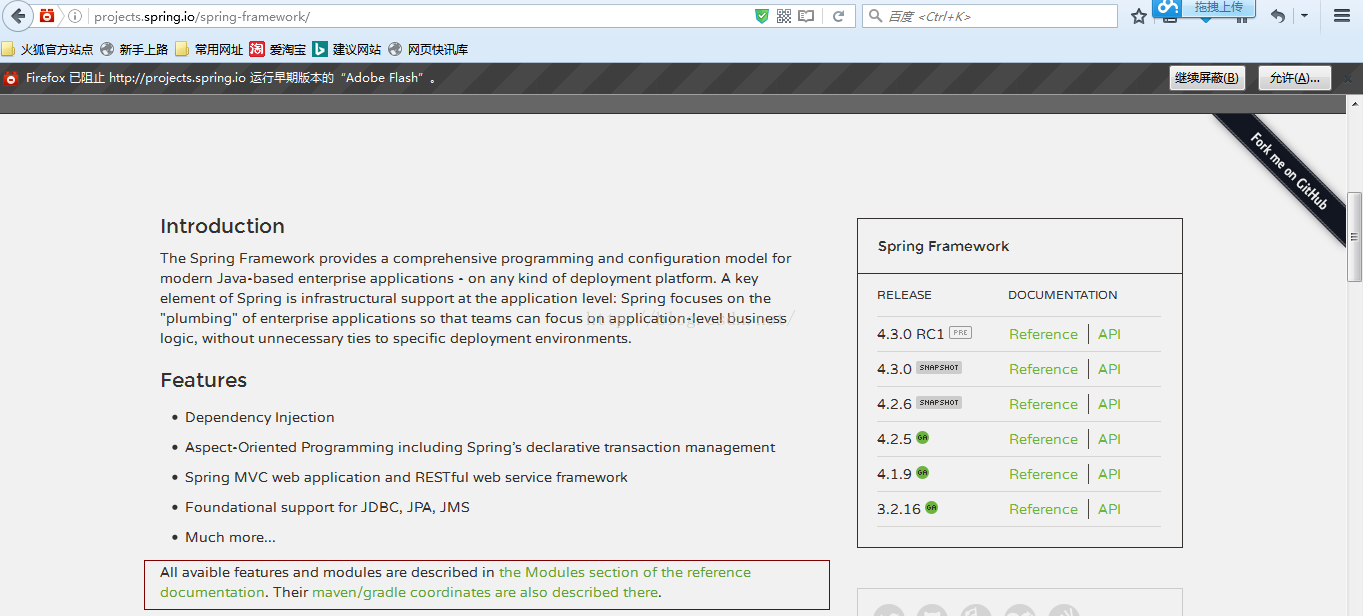Click the red plugin-blocked icon in address bar
The height and width of the screenshot is (616, 1363).
47,16
